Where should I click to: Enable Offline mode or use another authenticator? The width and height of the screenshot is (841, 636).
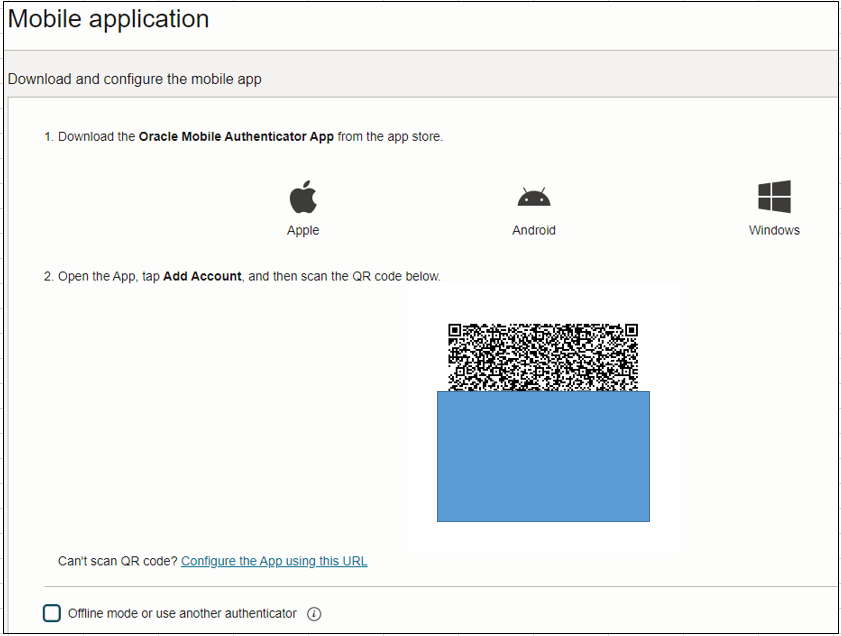52,613
